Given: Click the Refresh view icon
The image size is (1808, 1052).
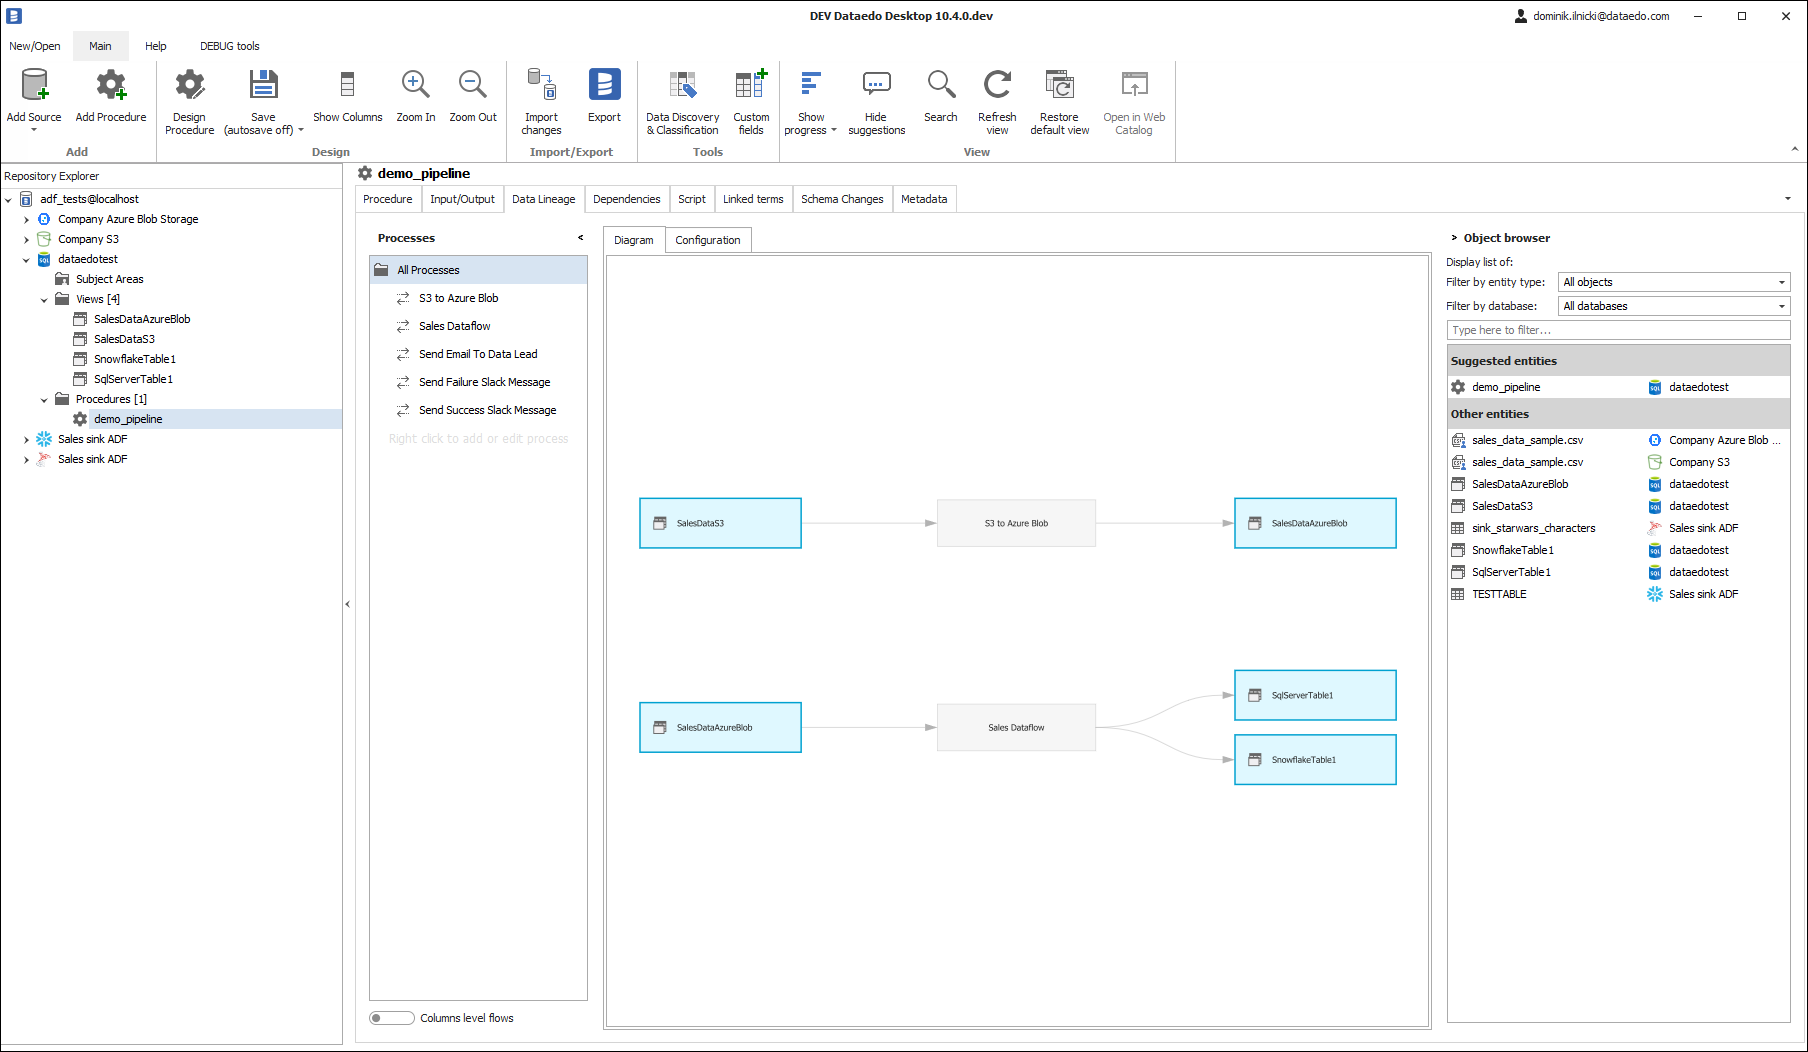Looking at the screenshot, I should [996, 86].
